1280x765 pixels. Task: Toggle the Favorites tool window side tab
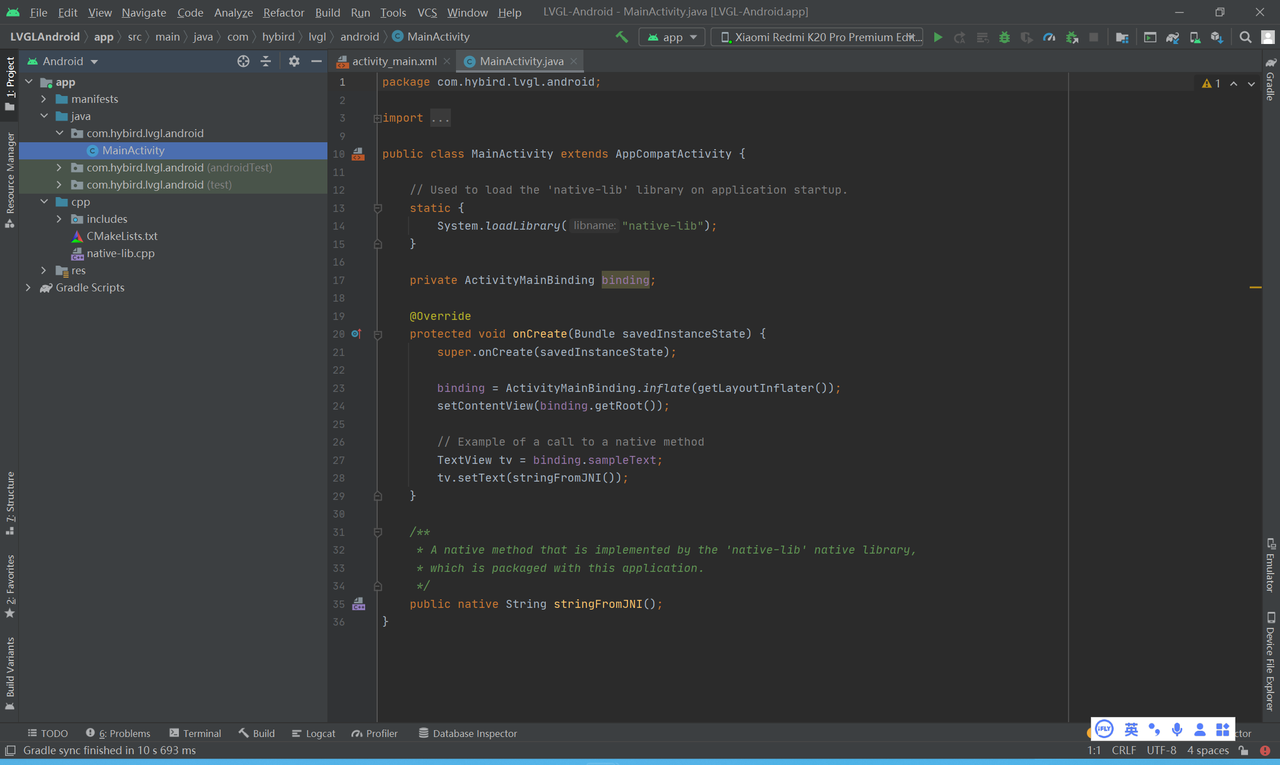click(x=9, y=586)
